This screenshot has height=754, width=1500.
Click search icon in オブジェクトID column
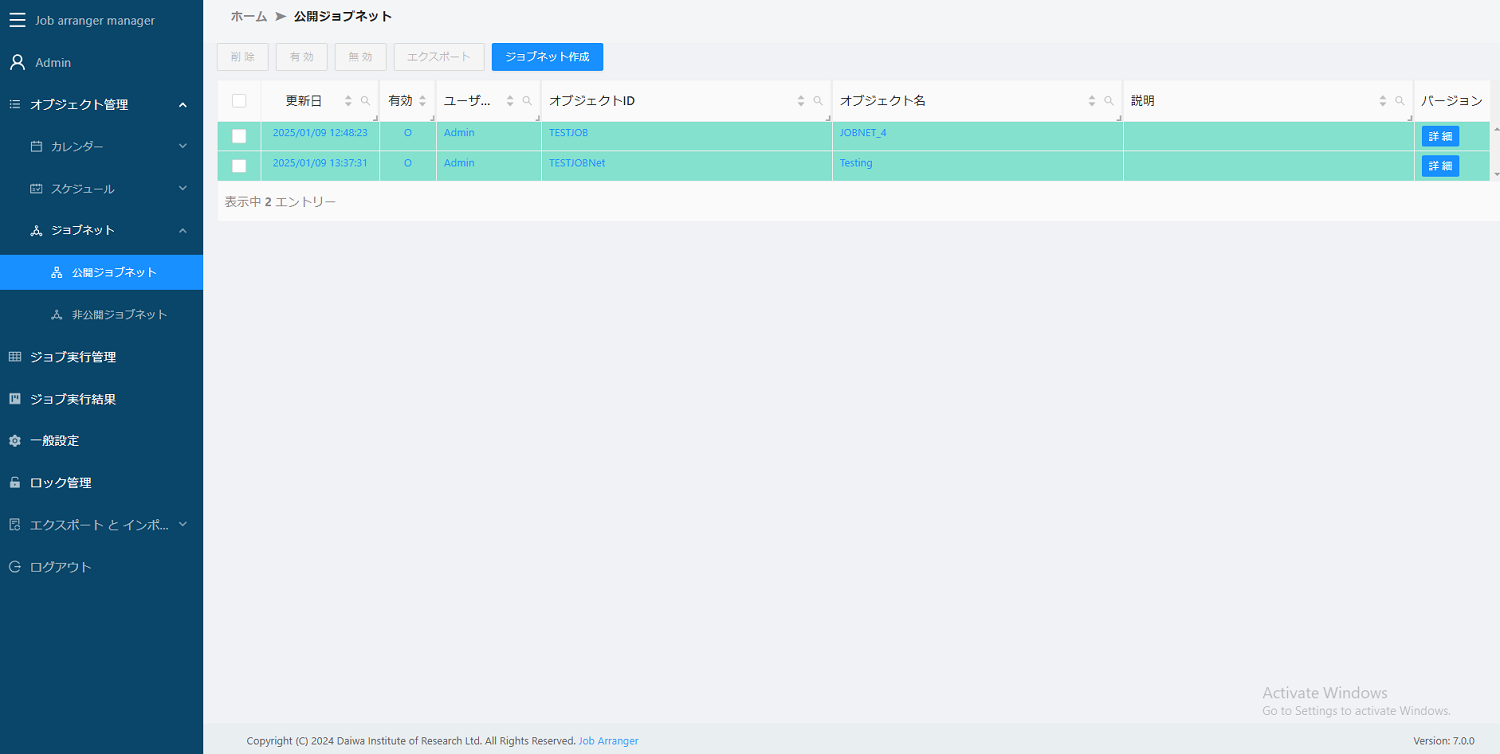coord(818,101)
